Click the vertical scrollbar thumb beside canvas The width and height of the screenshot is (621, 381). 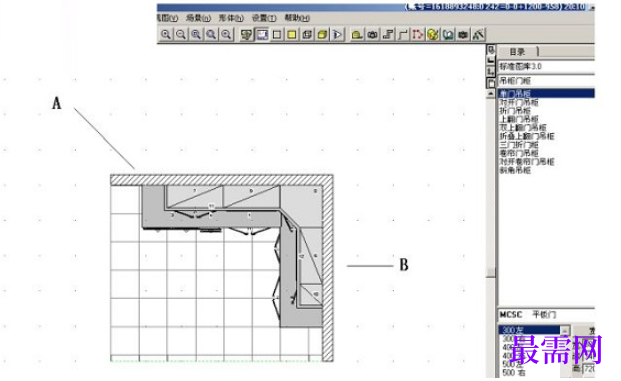click(491, 272)
